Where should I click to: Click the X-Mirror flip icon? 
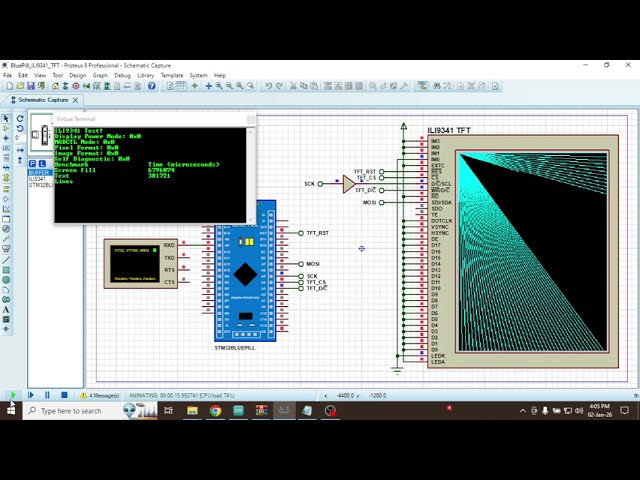[x=20, y=150]
